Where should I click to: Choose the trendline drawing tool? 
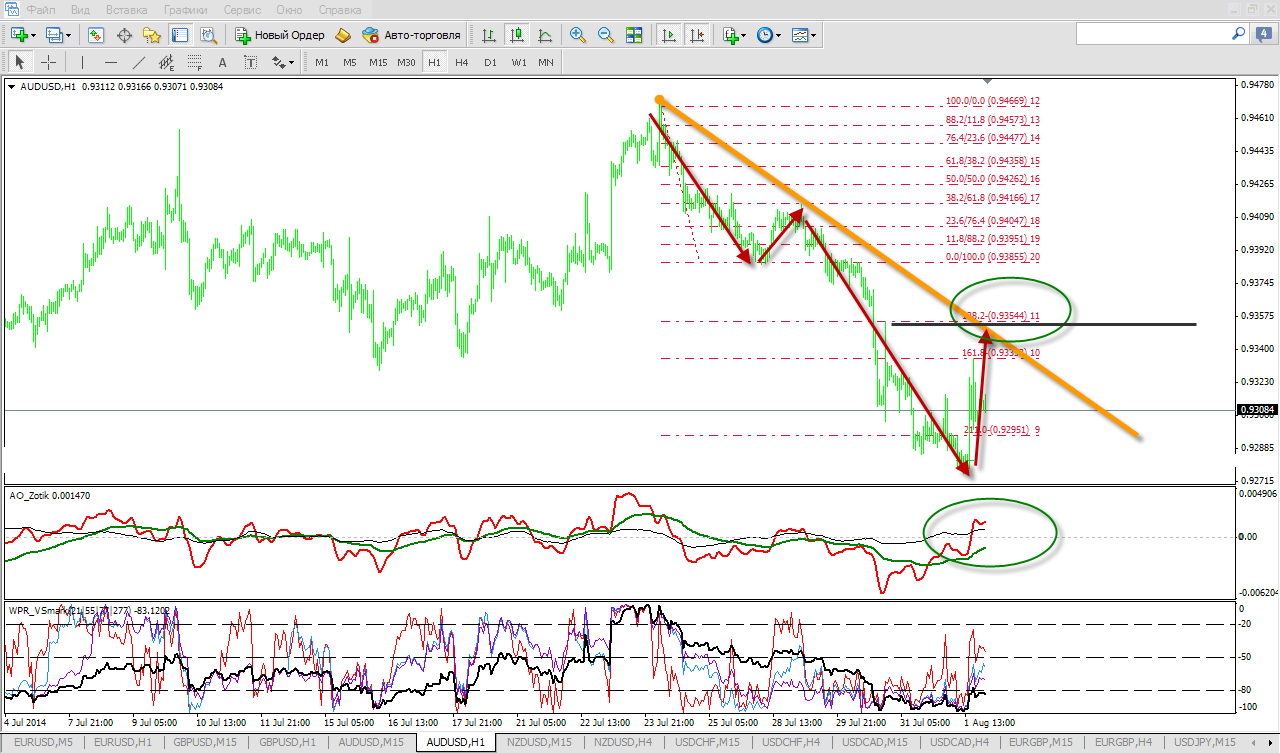(x=138, y=62)
